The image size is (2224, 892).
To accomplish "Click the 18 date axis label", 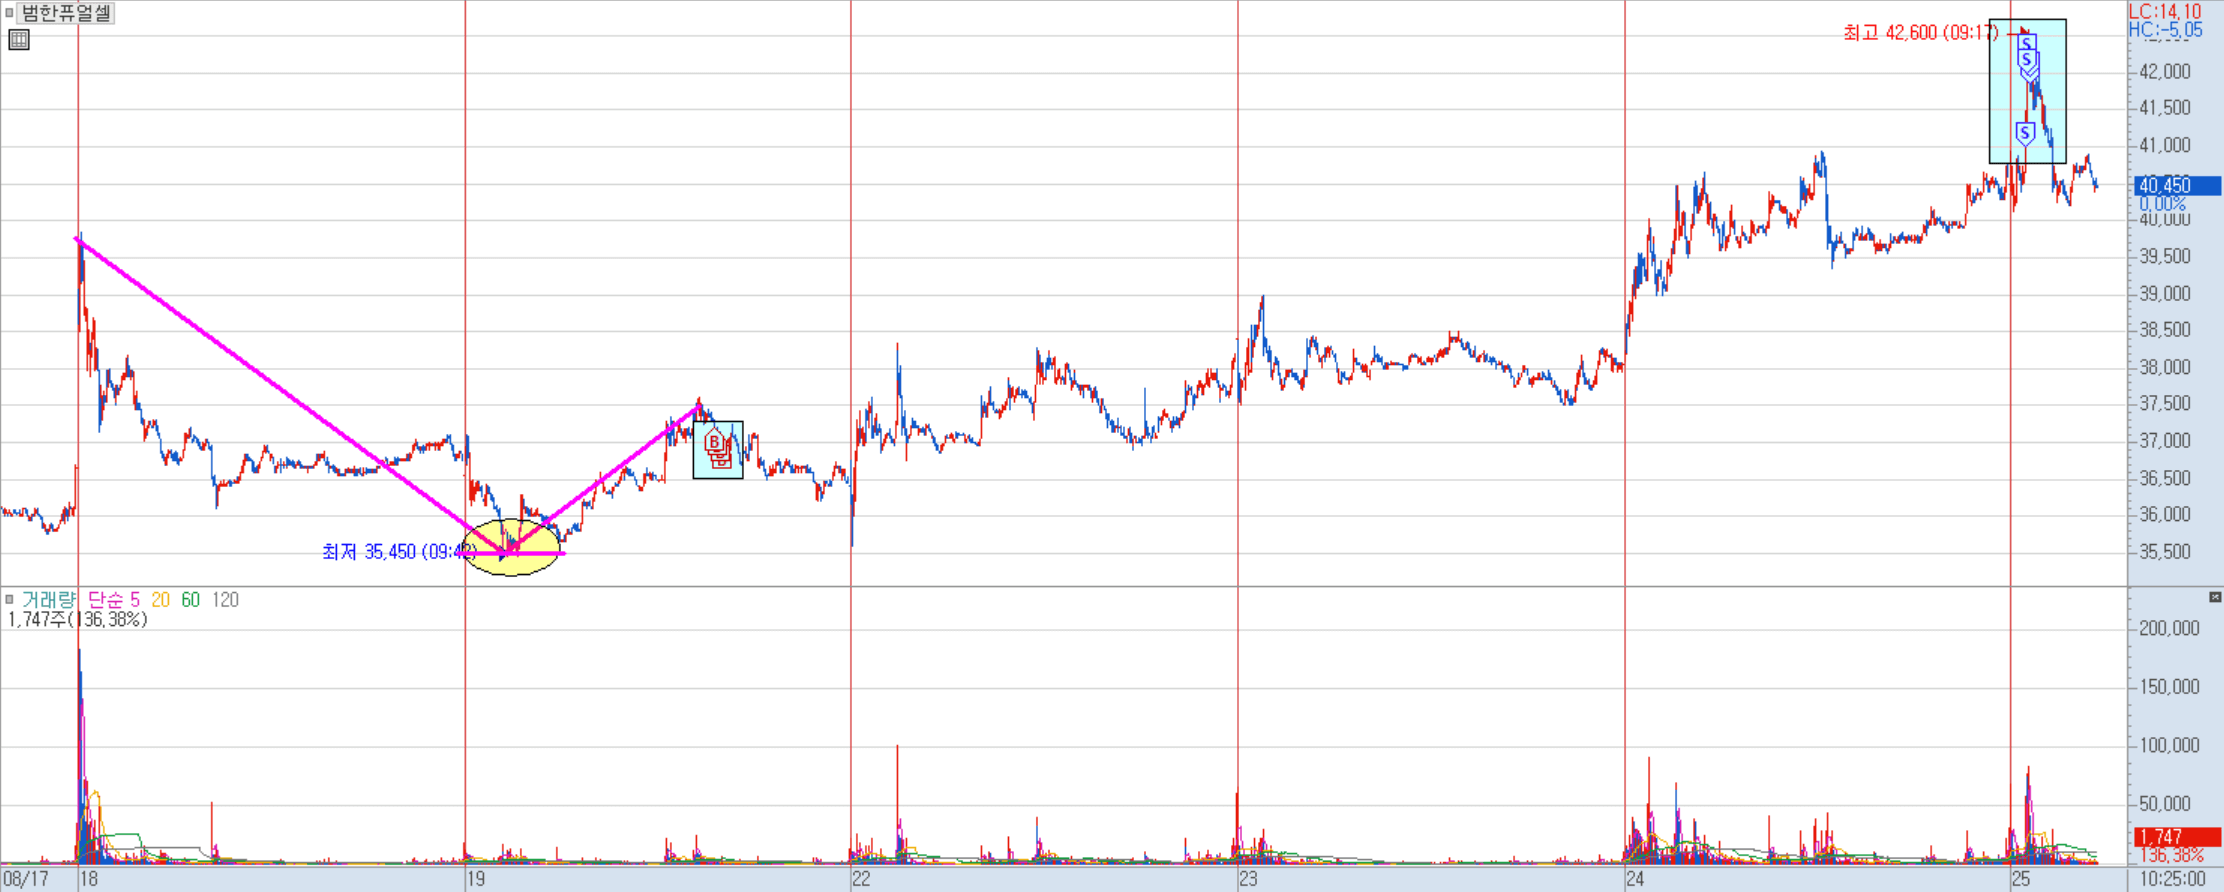I will pos(89,879).
